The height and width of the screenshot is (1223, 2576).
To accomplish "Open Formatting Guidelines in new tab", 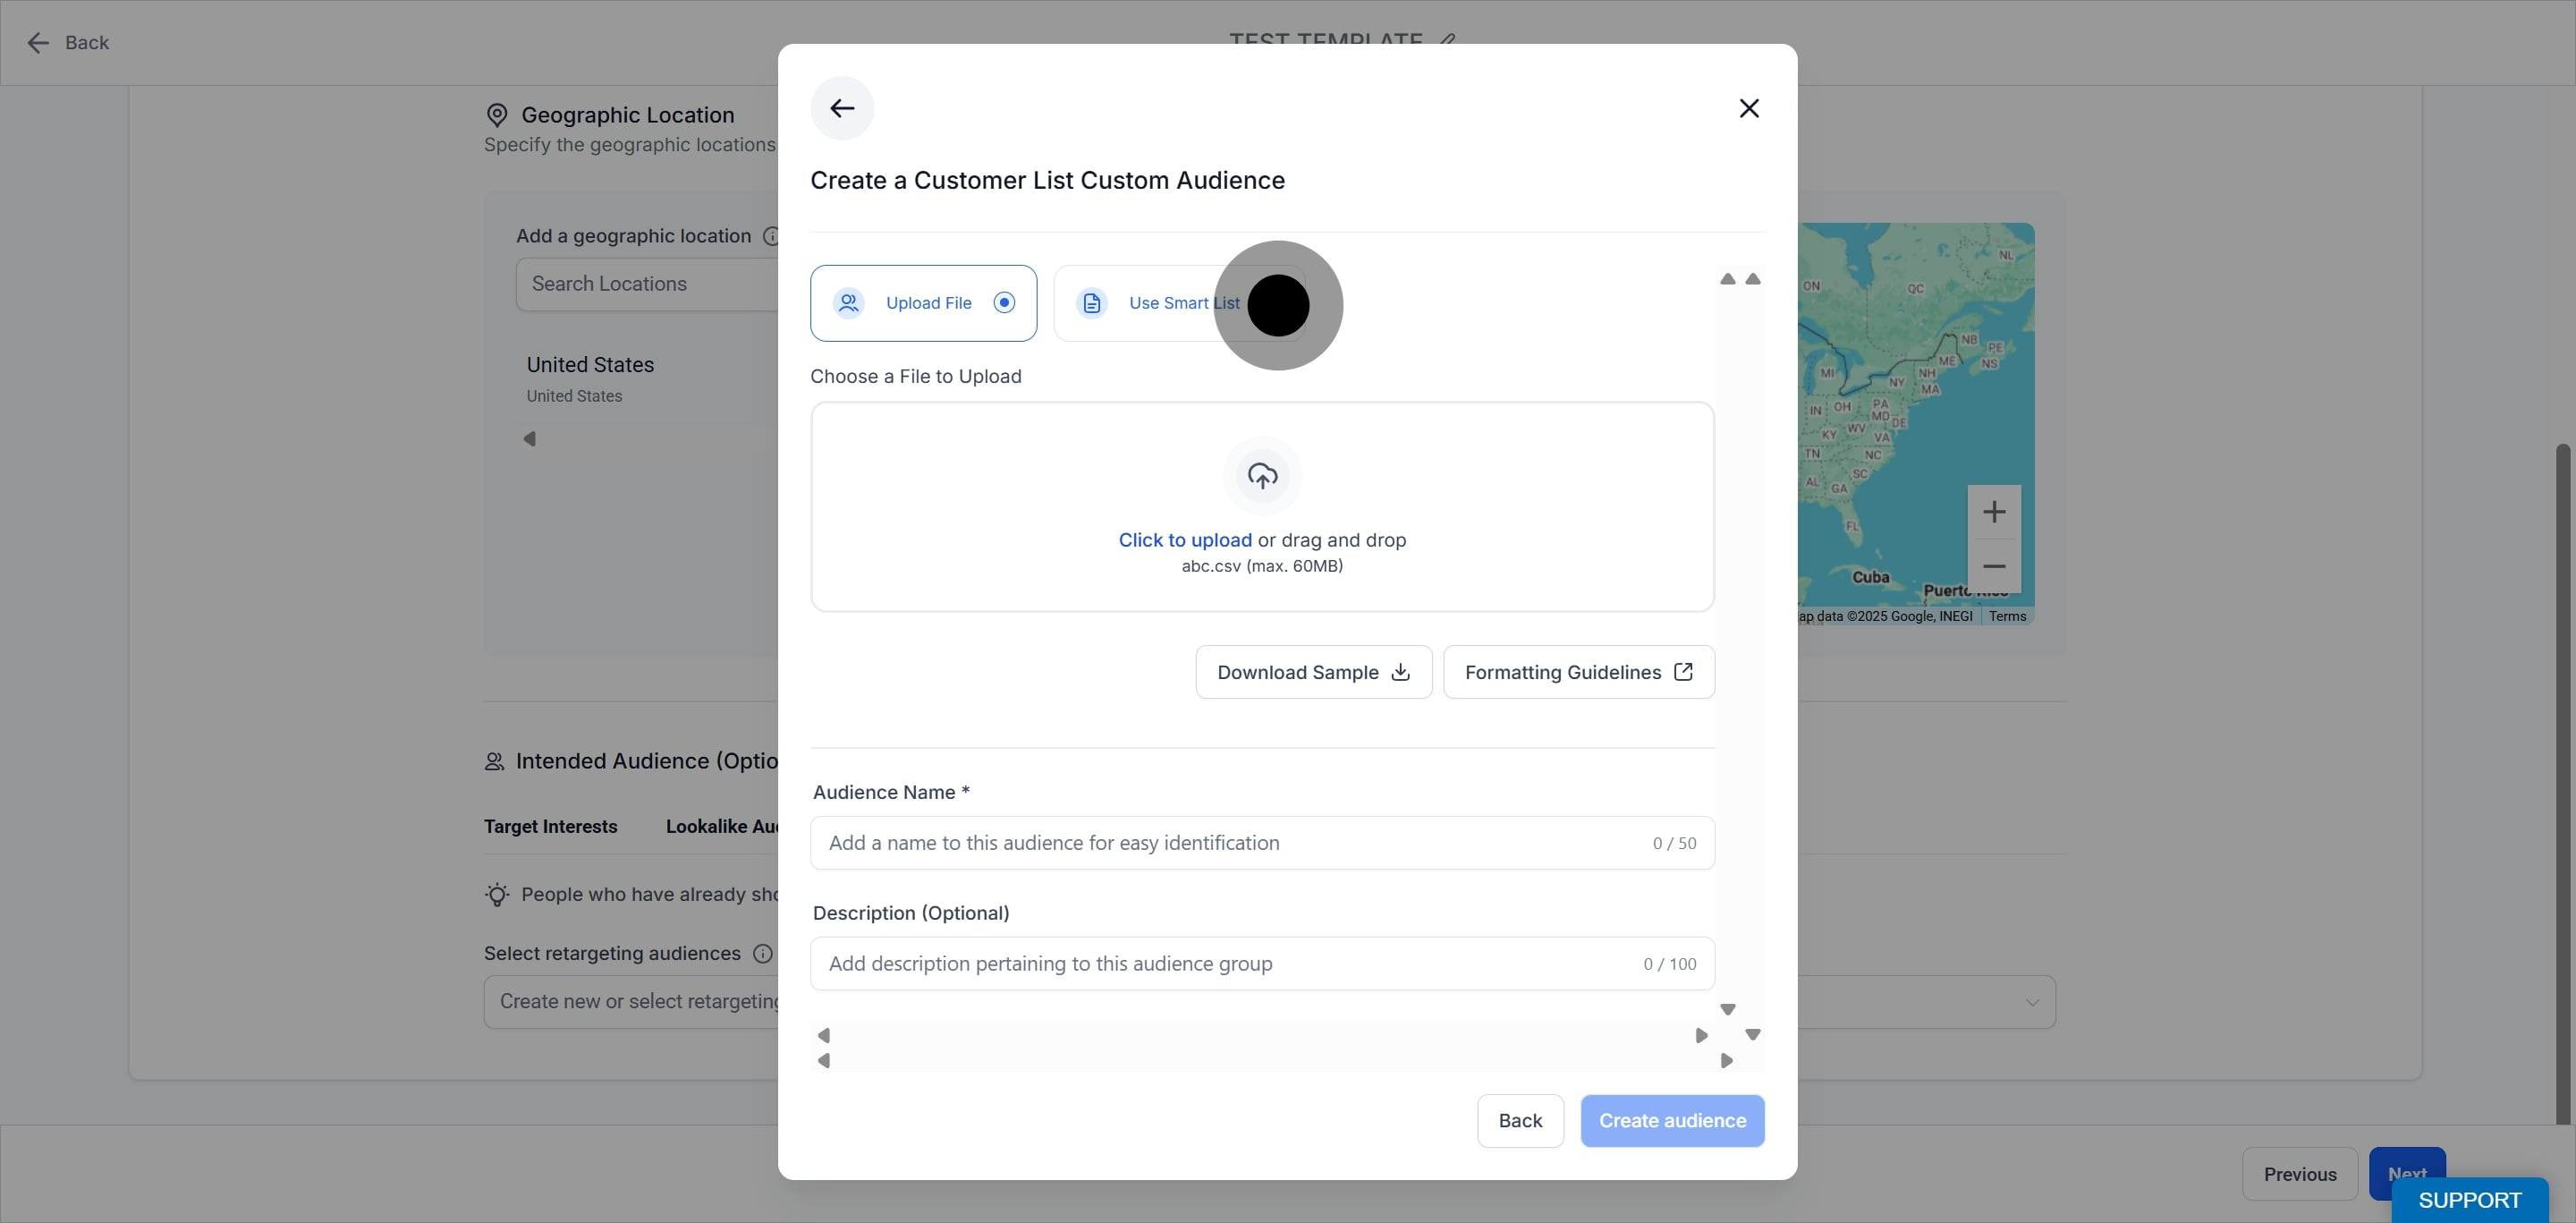I will (1579, 672).
